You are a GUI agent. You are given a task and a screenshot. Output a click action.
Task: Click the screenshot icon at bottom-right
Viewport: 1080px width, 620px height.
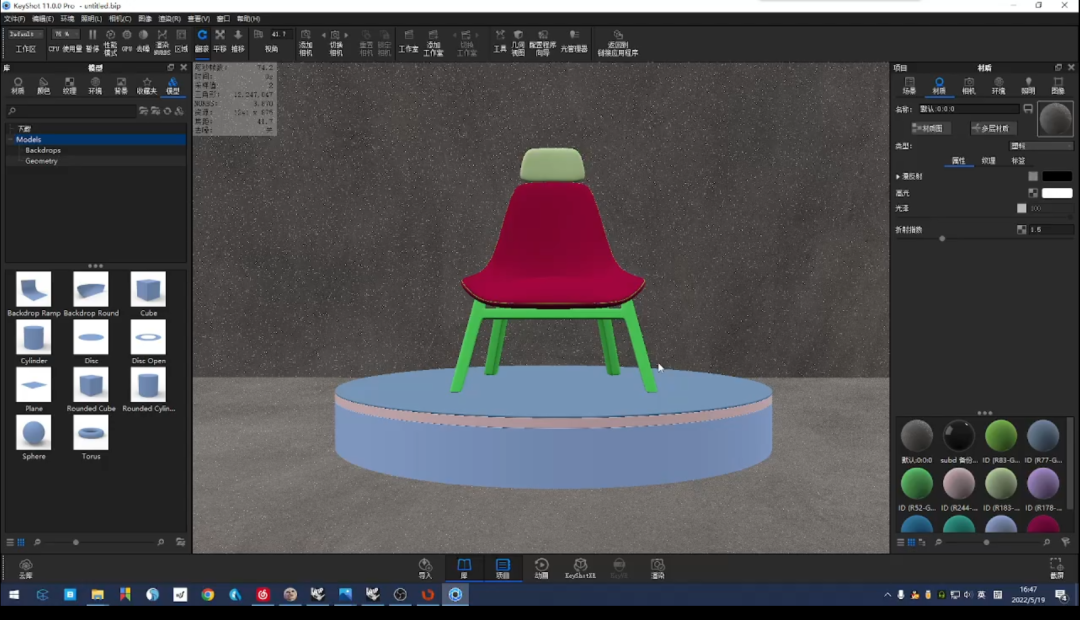tap(1057, 568)
